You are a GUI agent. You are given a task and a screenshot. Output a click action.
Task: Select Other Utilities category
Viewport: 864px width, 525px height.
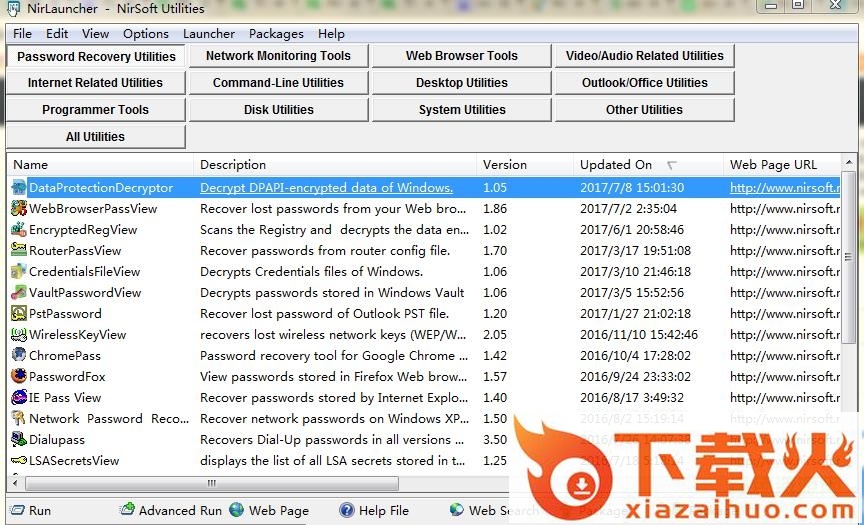(645, 110)
